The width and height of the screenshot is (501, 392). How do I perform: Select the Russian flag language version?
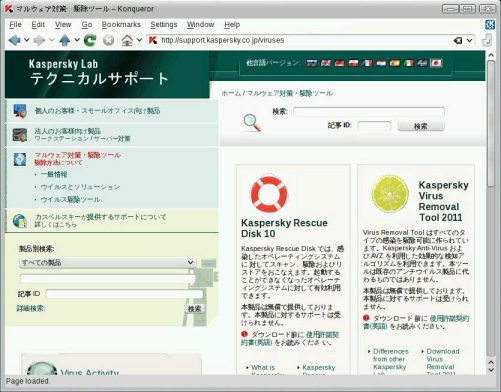click(312, 63)
